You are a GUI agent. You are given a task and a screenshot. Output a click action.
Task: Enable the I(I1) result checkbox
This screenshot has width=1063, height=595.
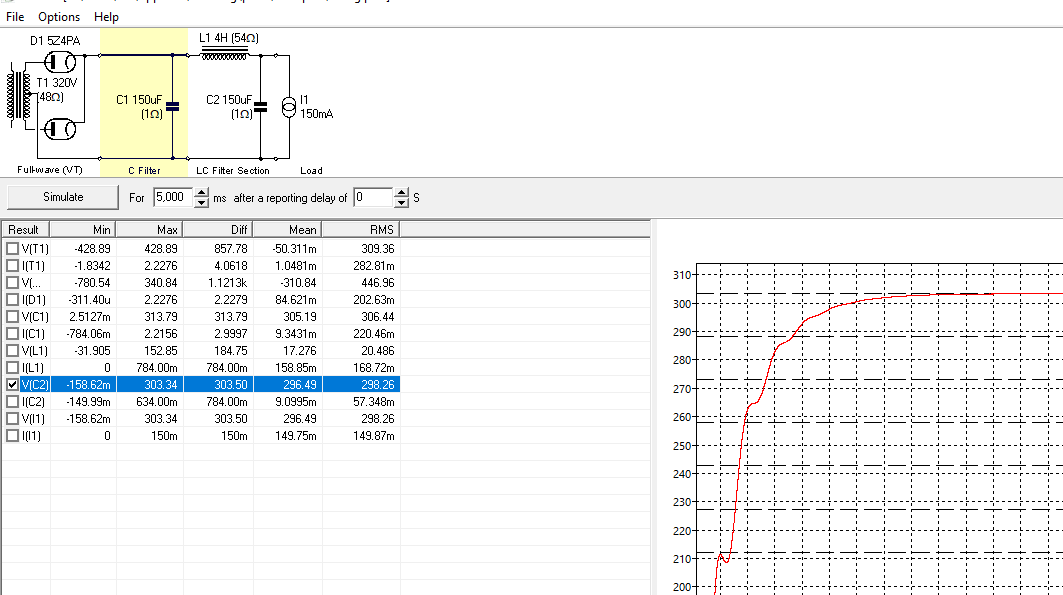12,436
